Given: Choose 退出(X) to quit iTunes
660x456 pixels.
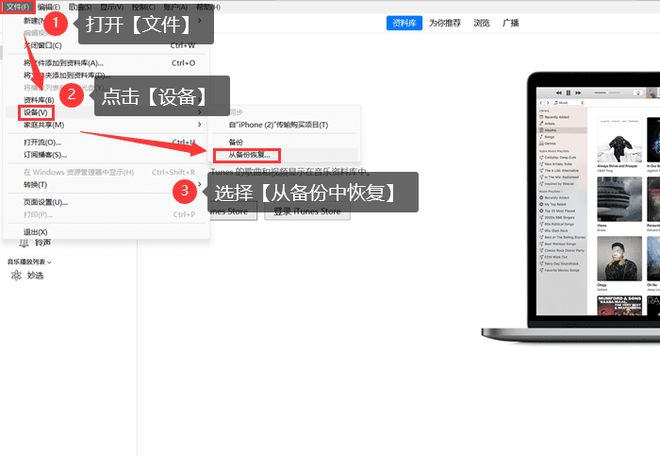Looking at the screenshot, I should click(35, 232).
